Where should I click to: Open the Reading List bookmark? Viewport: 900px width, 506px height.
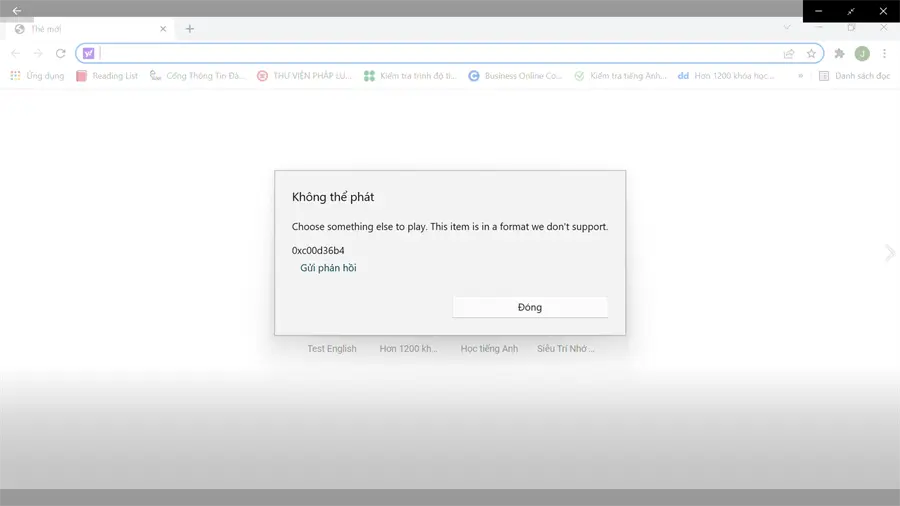coord(107,76)
